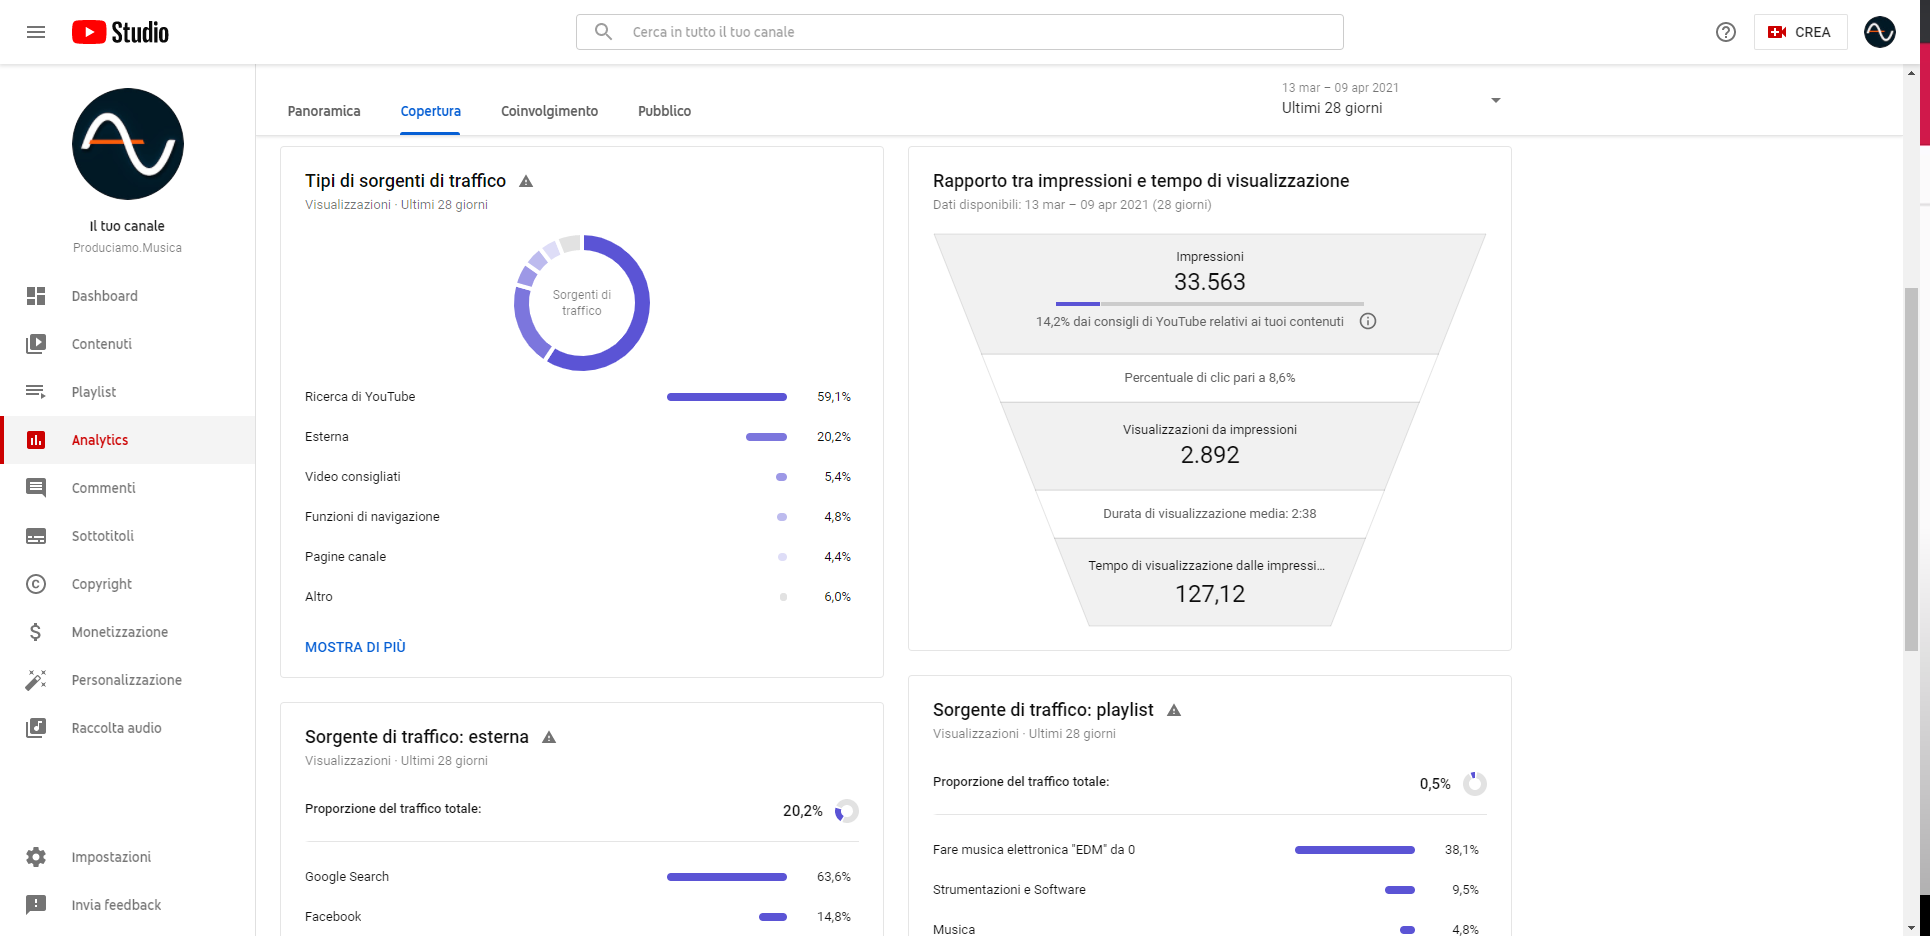
Task: Click the channel profile picture in sidebar
Action: 128,144
